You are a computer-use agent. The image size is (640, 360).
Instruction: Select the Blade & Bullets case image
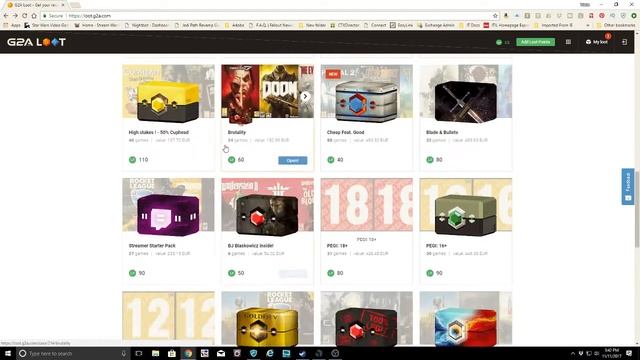click(466, 101)
